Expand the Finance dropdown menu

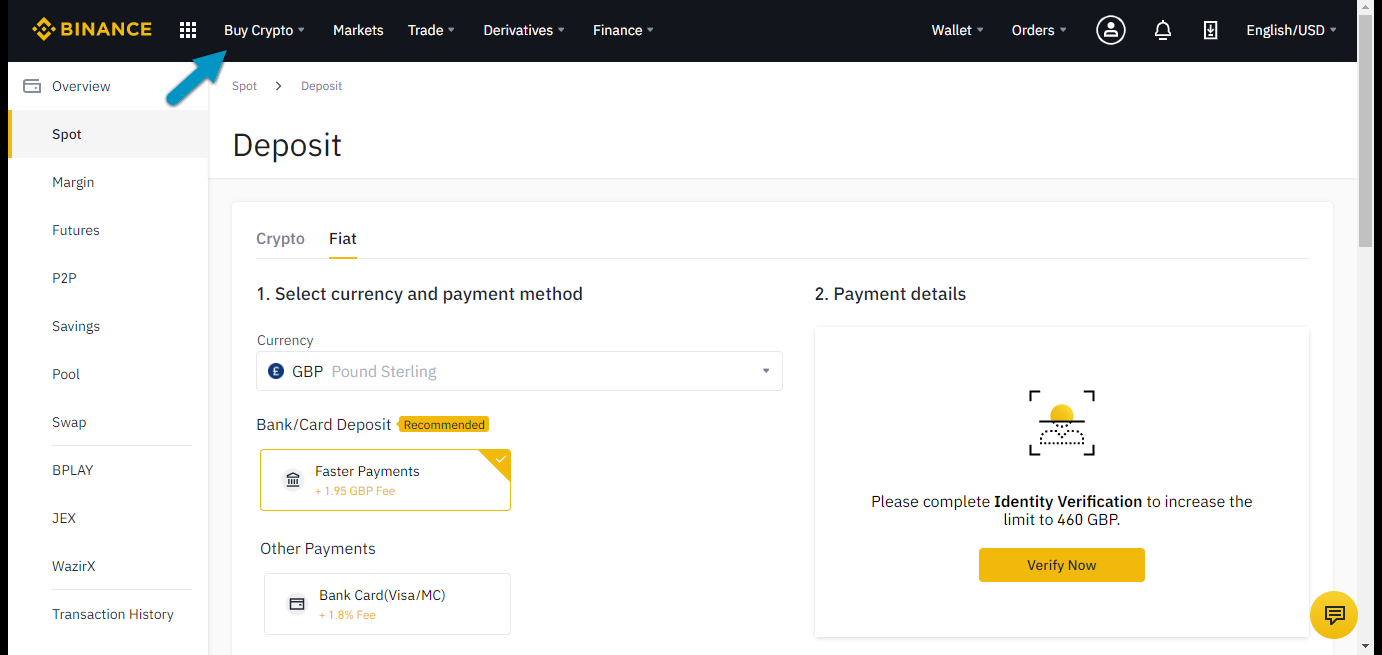point(623,30)
